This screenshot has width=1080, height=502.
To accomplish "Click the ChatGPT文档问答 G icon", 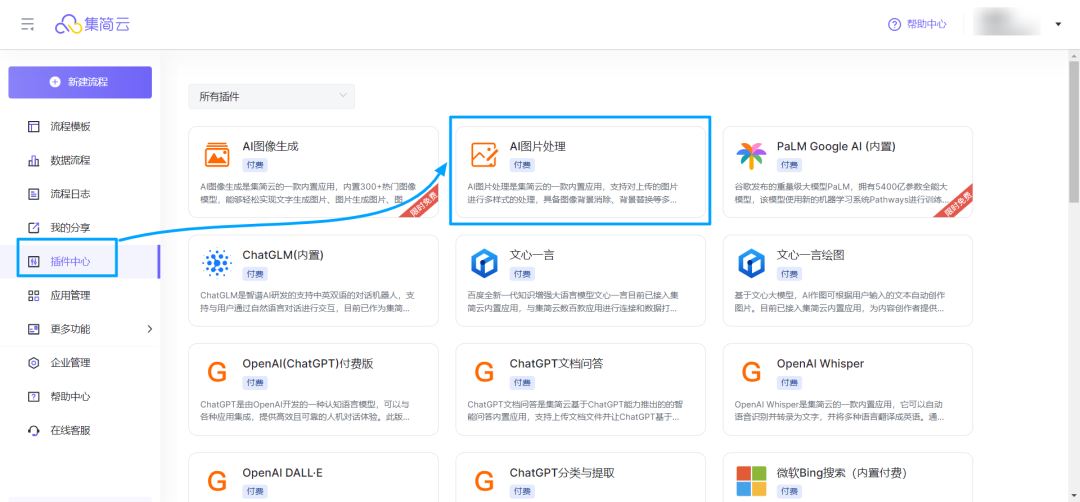I will tap(484, 372).
